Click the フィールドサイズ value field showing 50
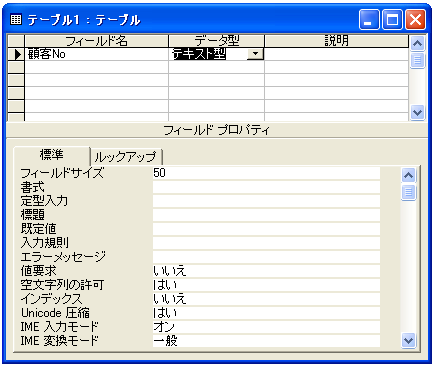Screen dimensions: 433x368 (266, 173)
